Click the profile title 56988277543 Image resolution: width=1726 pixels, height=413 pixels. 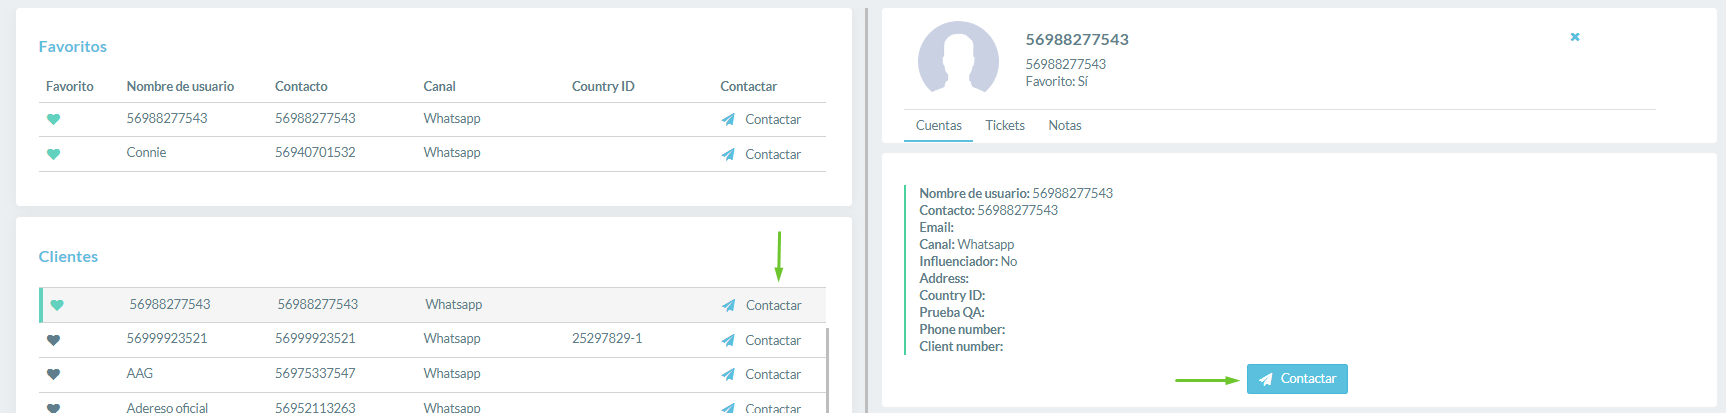click(x=1077, y=39)
